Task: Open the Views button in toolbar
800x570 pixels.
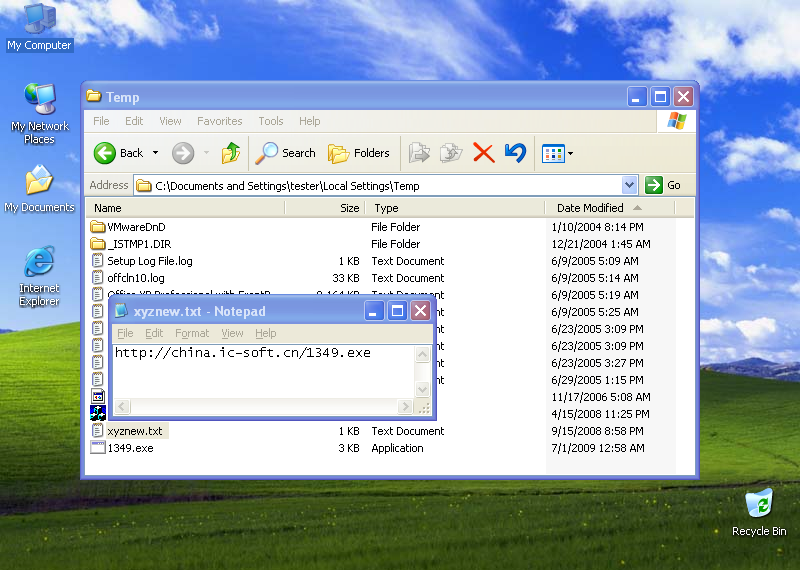Action: 553,153
